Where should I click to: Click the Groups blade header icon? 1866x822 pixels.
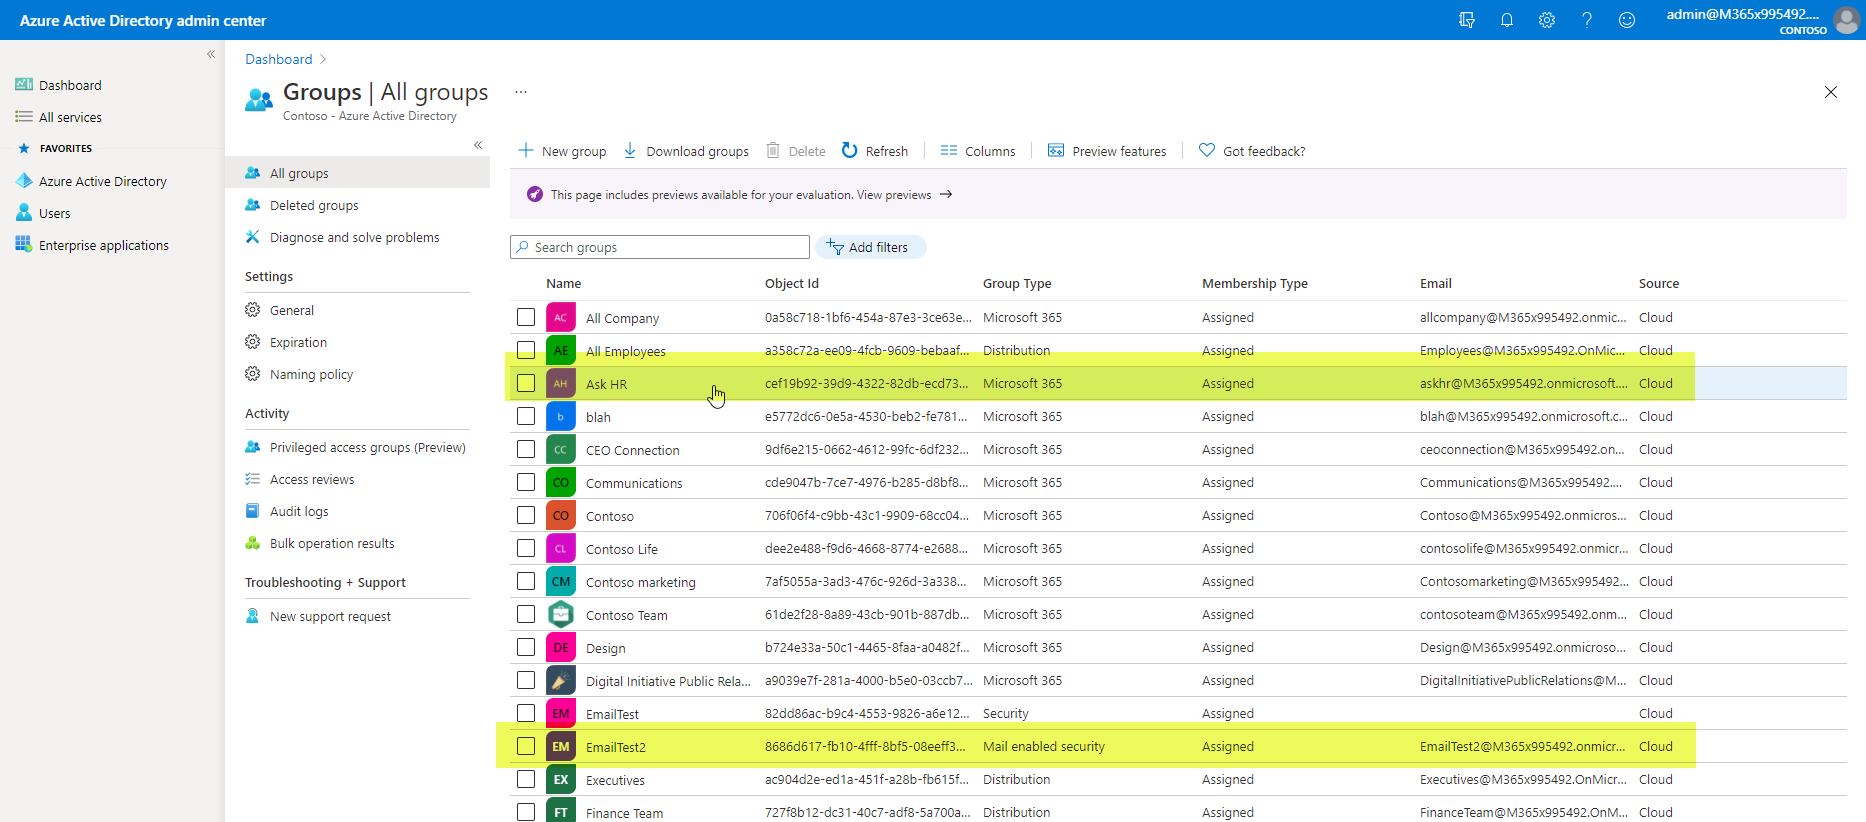[259, 99]
